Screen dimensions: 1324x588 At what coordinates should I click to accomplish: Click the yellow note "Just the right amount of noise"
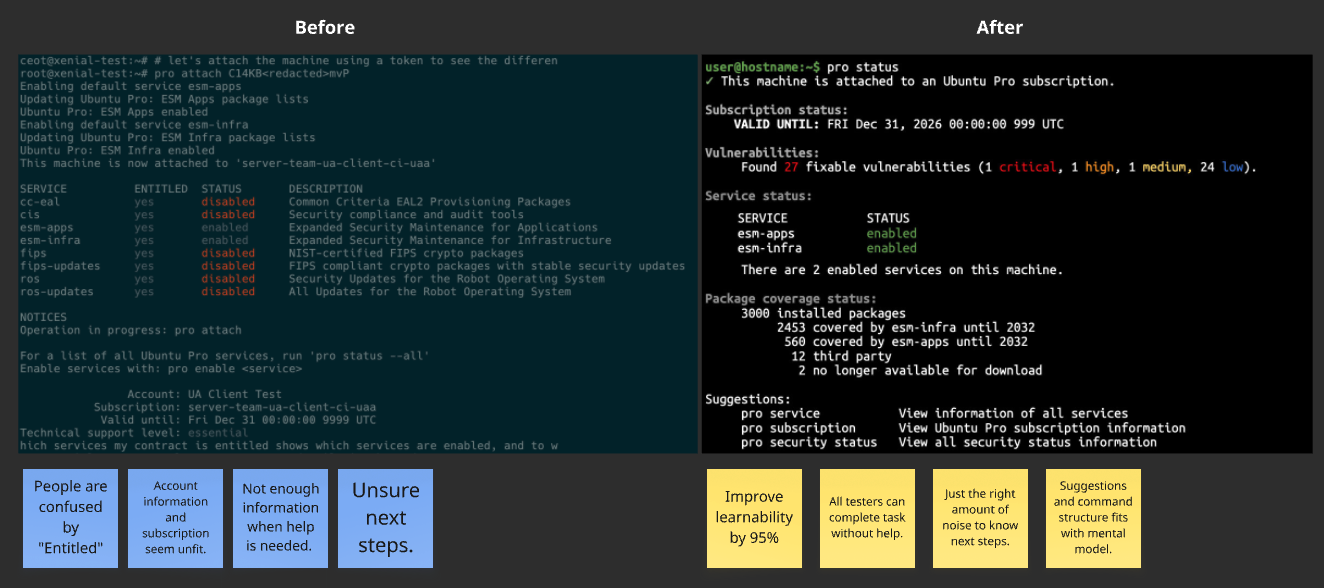coord(980,517)
